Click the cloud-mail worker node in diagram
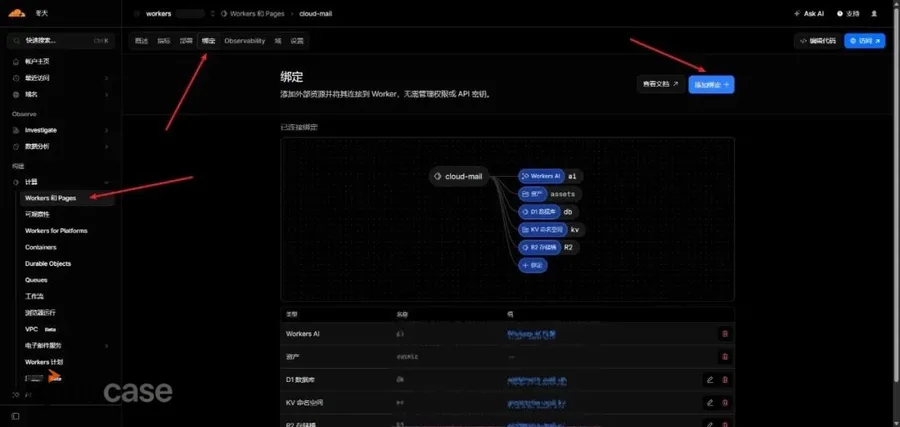The image size is (900, 427). (459, 176)
